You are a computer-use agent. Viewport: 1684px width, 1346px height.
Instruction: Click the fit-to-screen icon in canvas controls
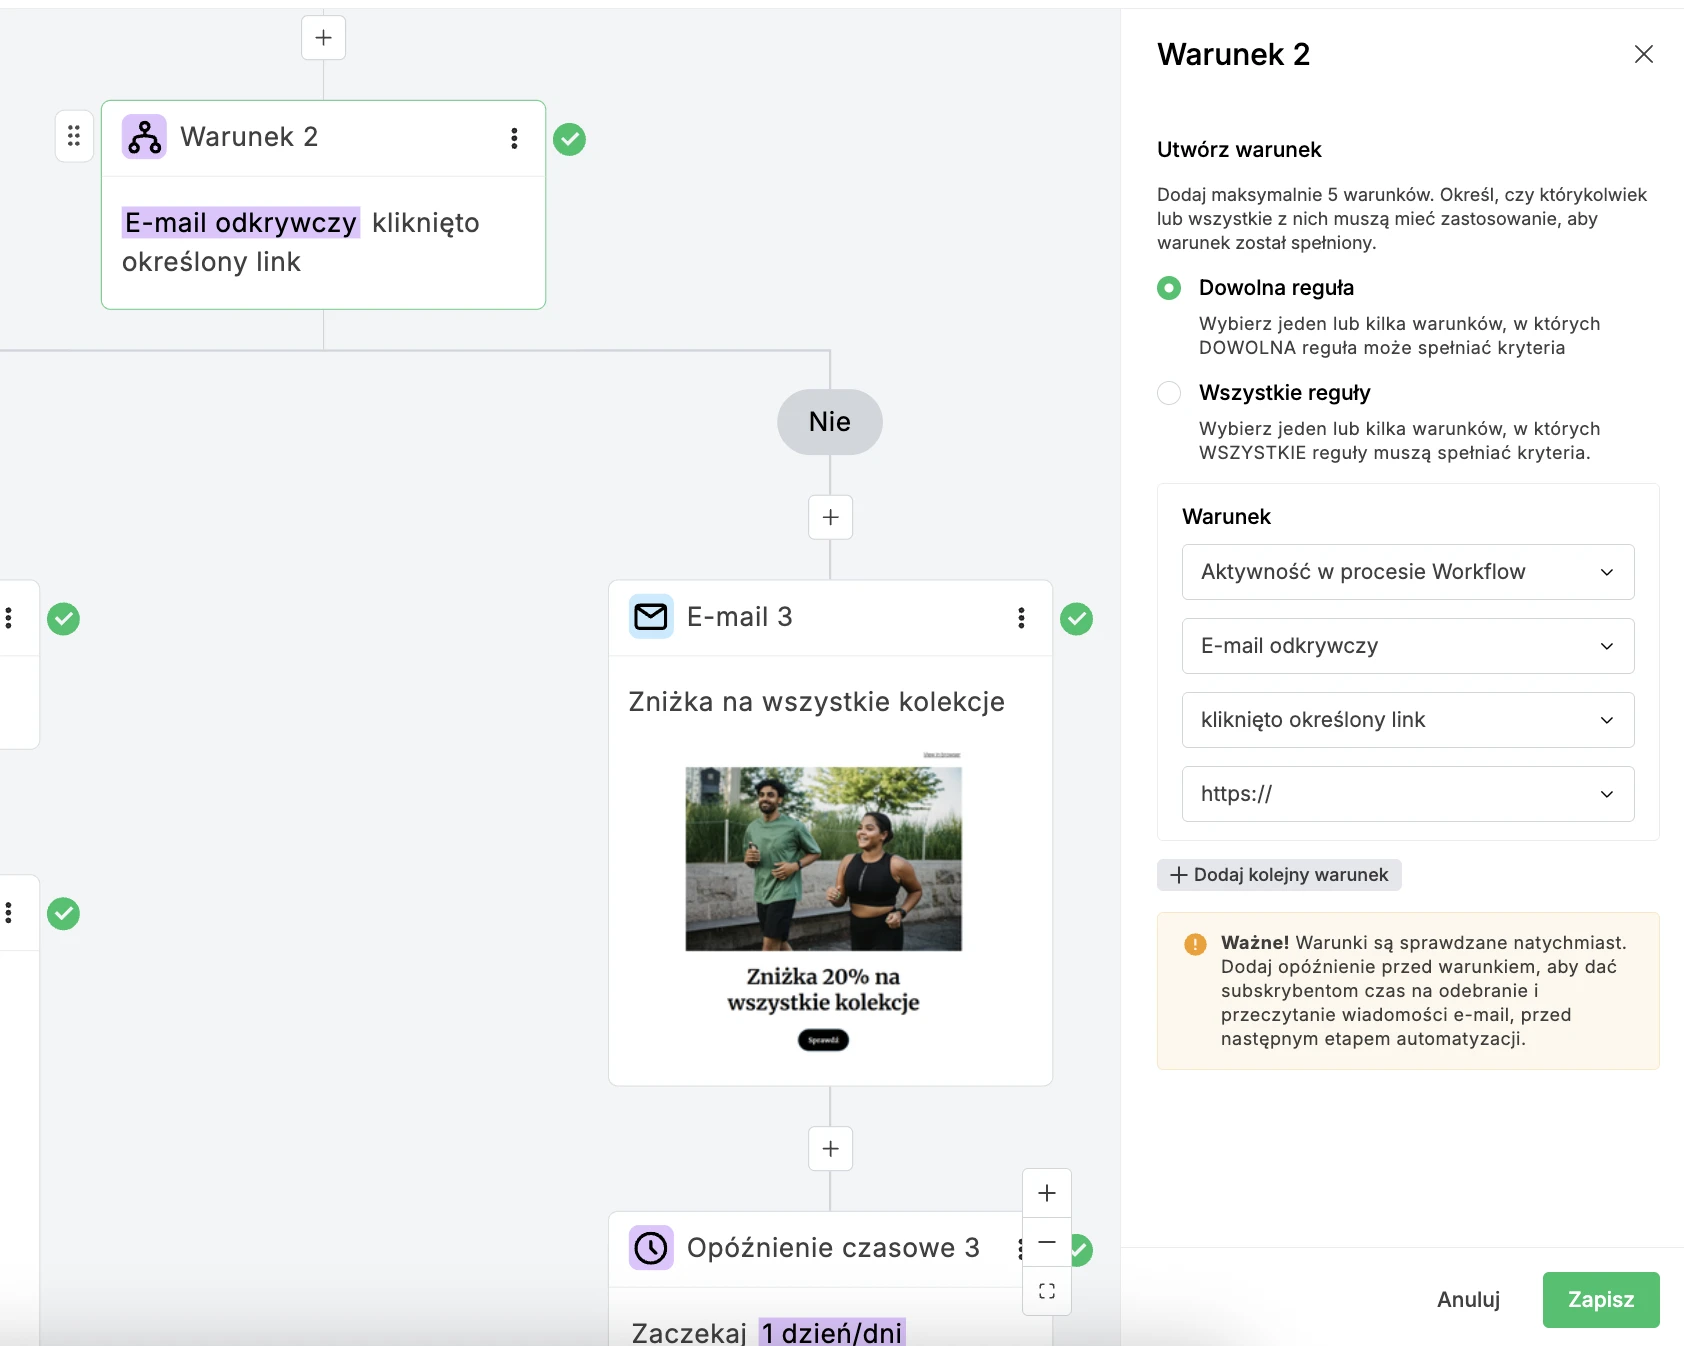(x=1046, y=1291)
